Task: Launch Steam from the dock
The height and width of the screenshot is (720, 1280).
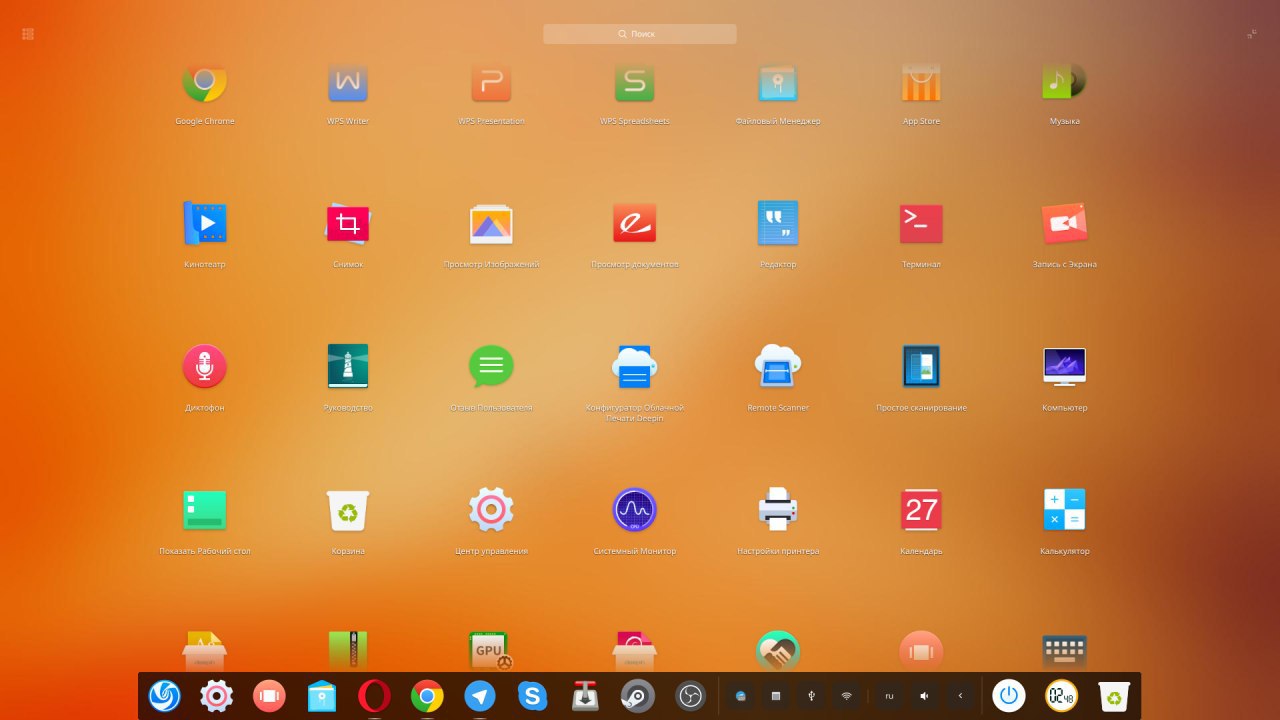Action: (638, 696)
